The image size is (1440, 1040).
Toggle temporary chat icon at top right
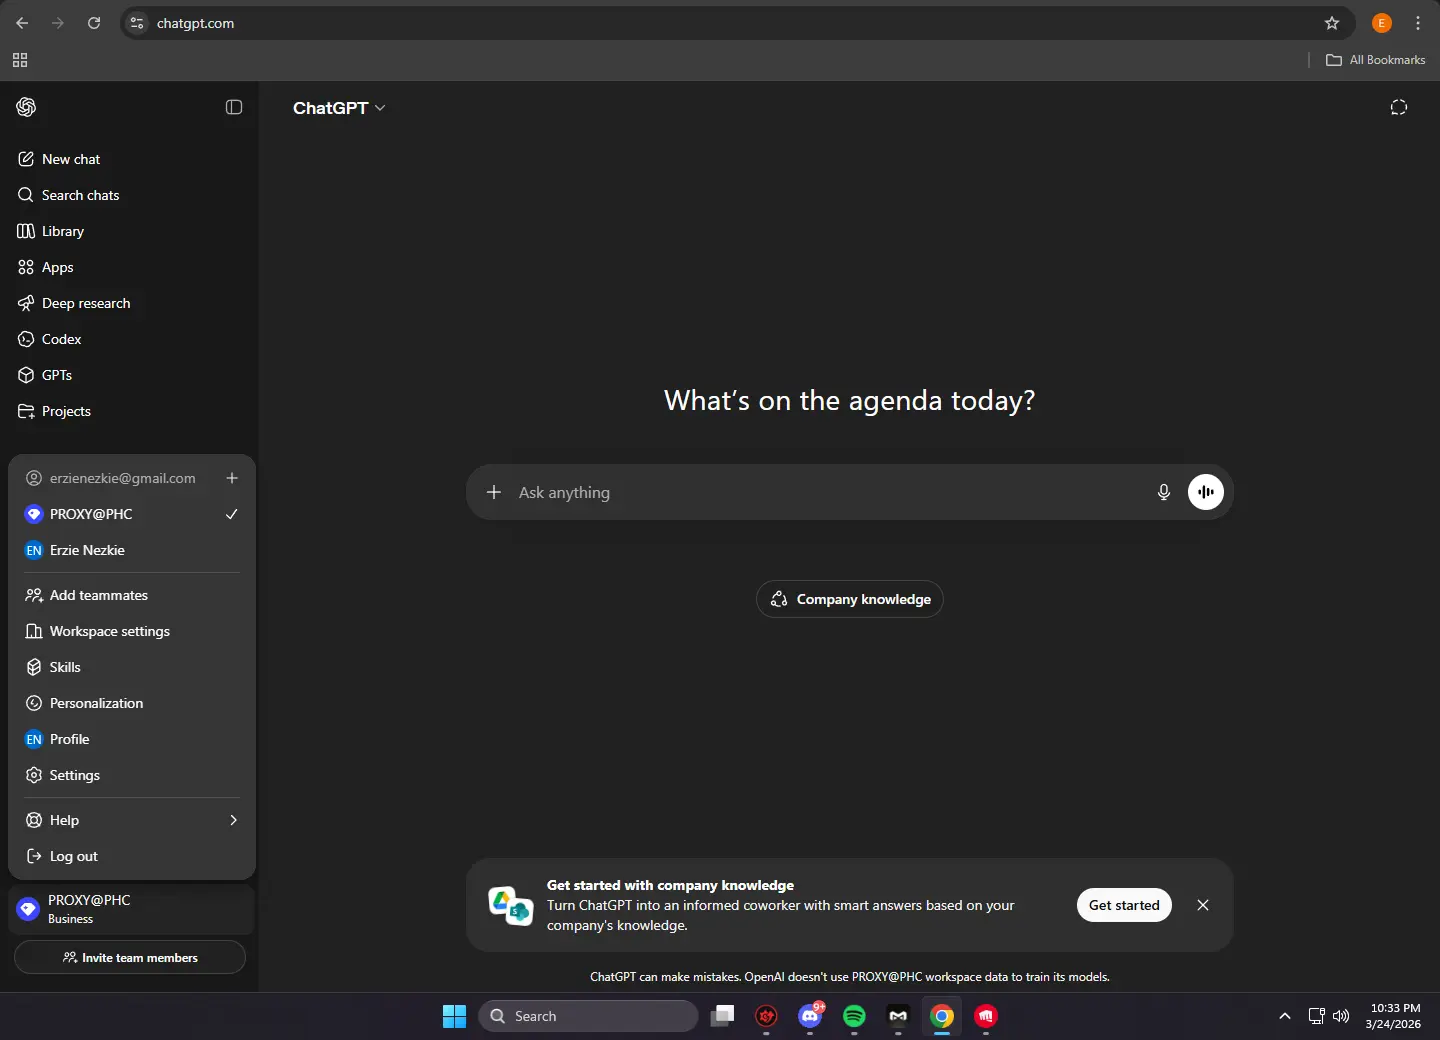coord(1399,107)
